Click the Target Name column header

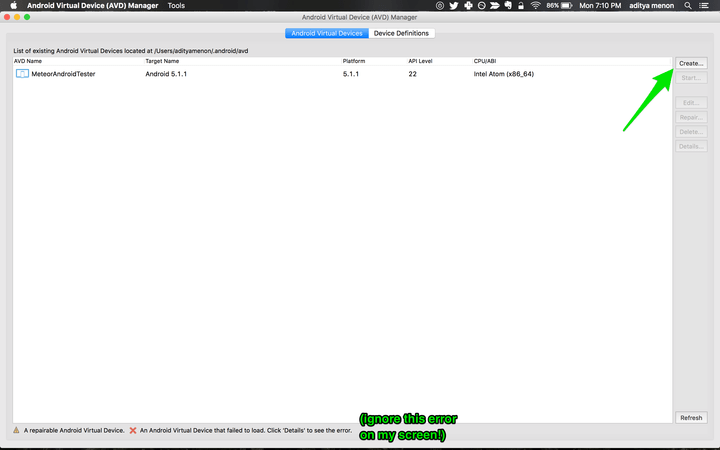point(162,61)
